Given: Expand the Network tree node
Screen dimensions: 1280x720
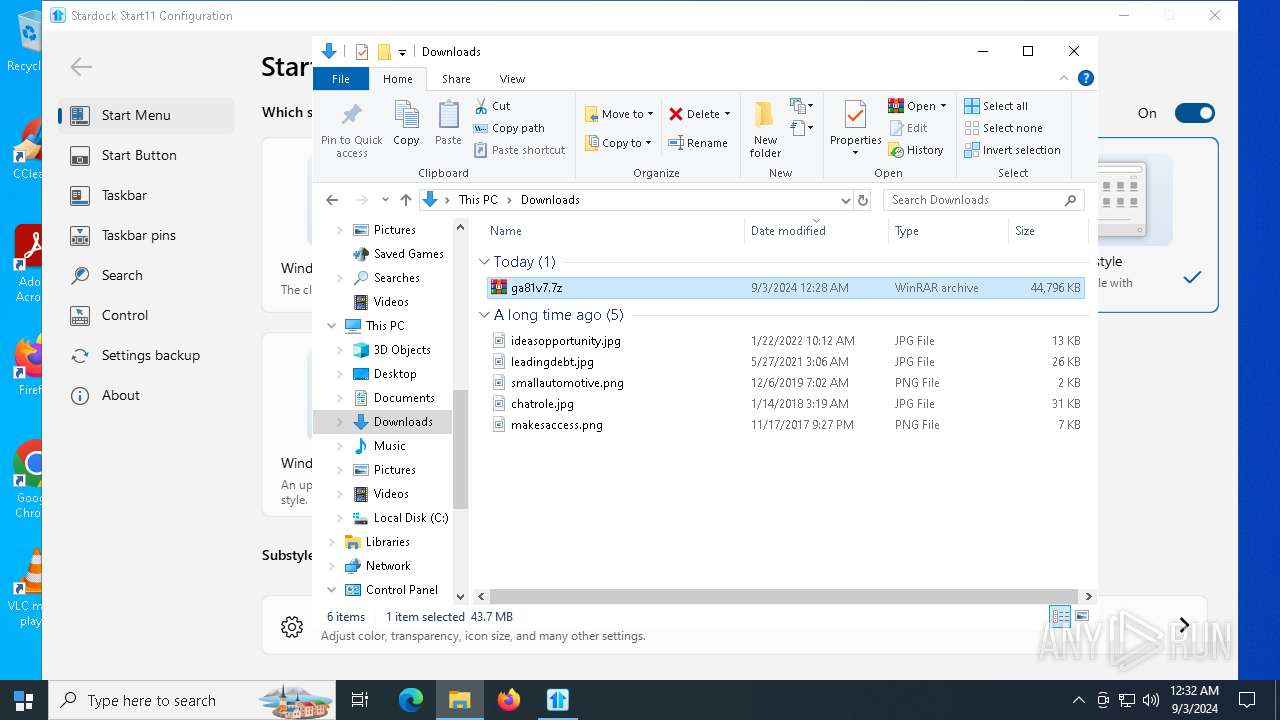Looking at the screenshot, I should (x=332, y=566).
